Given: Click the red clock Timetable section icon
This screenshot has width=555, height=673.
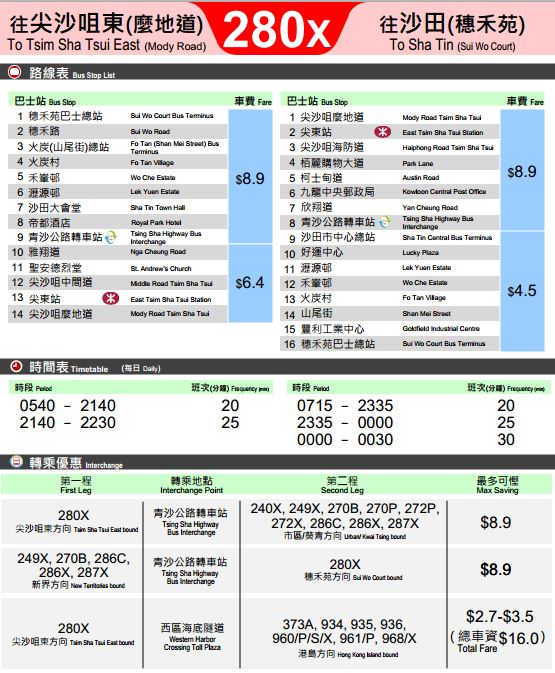Looking at the screenshot, I should (16, 367).
